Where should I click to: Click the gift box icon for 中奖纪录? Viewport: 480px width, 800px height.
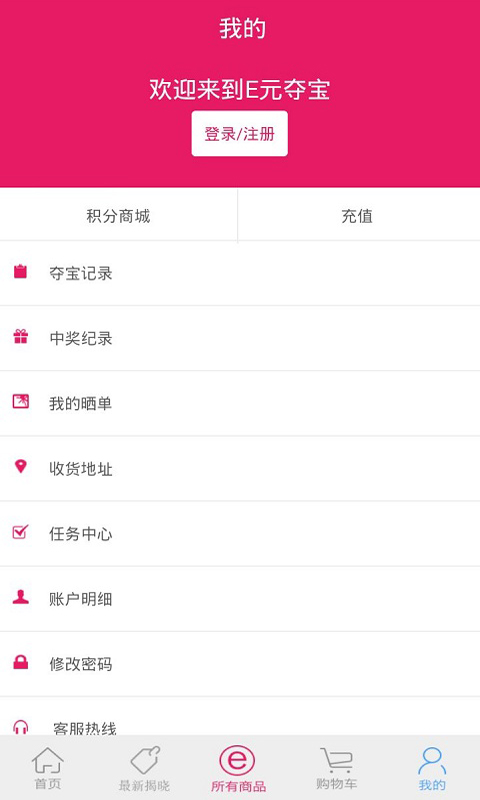tap(20, 337)
